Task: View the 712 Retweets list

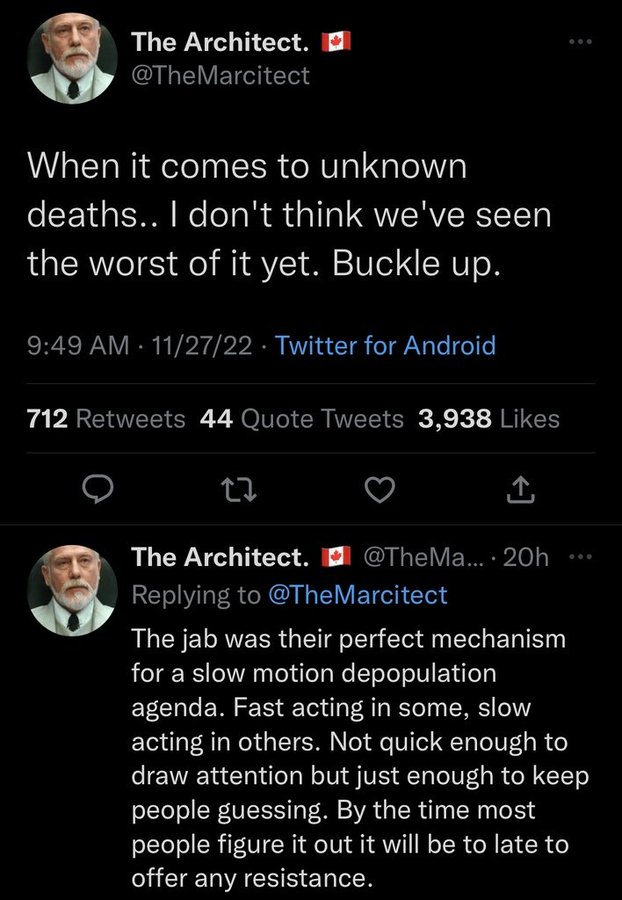Action: (105, 419)
